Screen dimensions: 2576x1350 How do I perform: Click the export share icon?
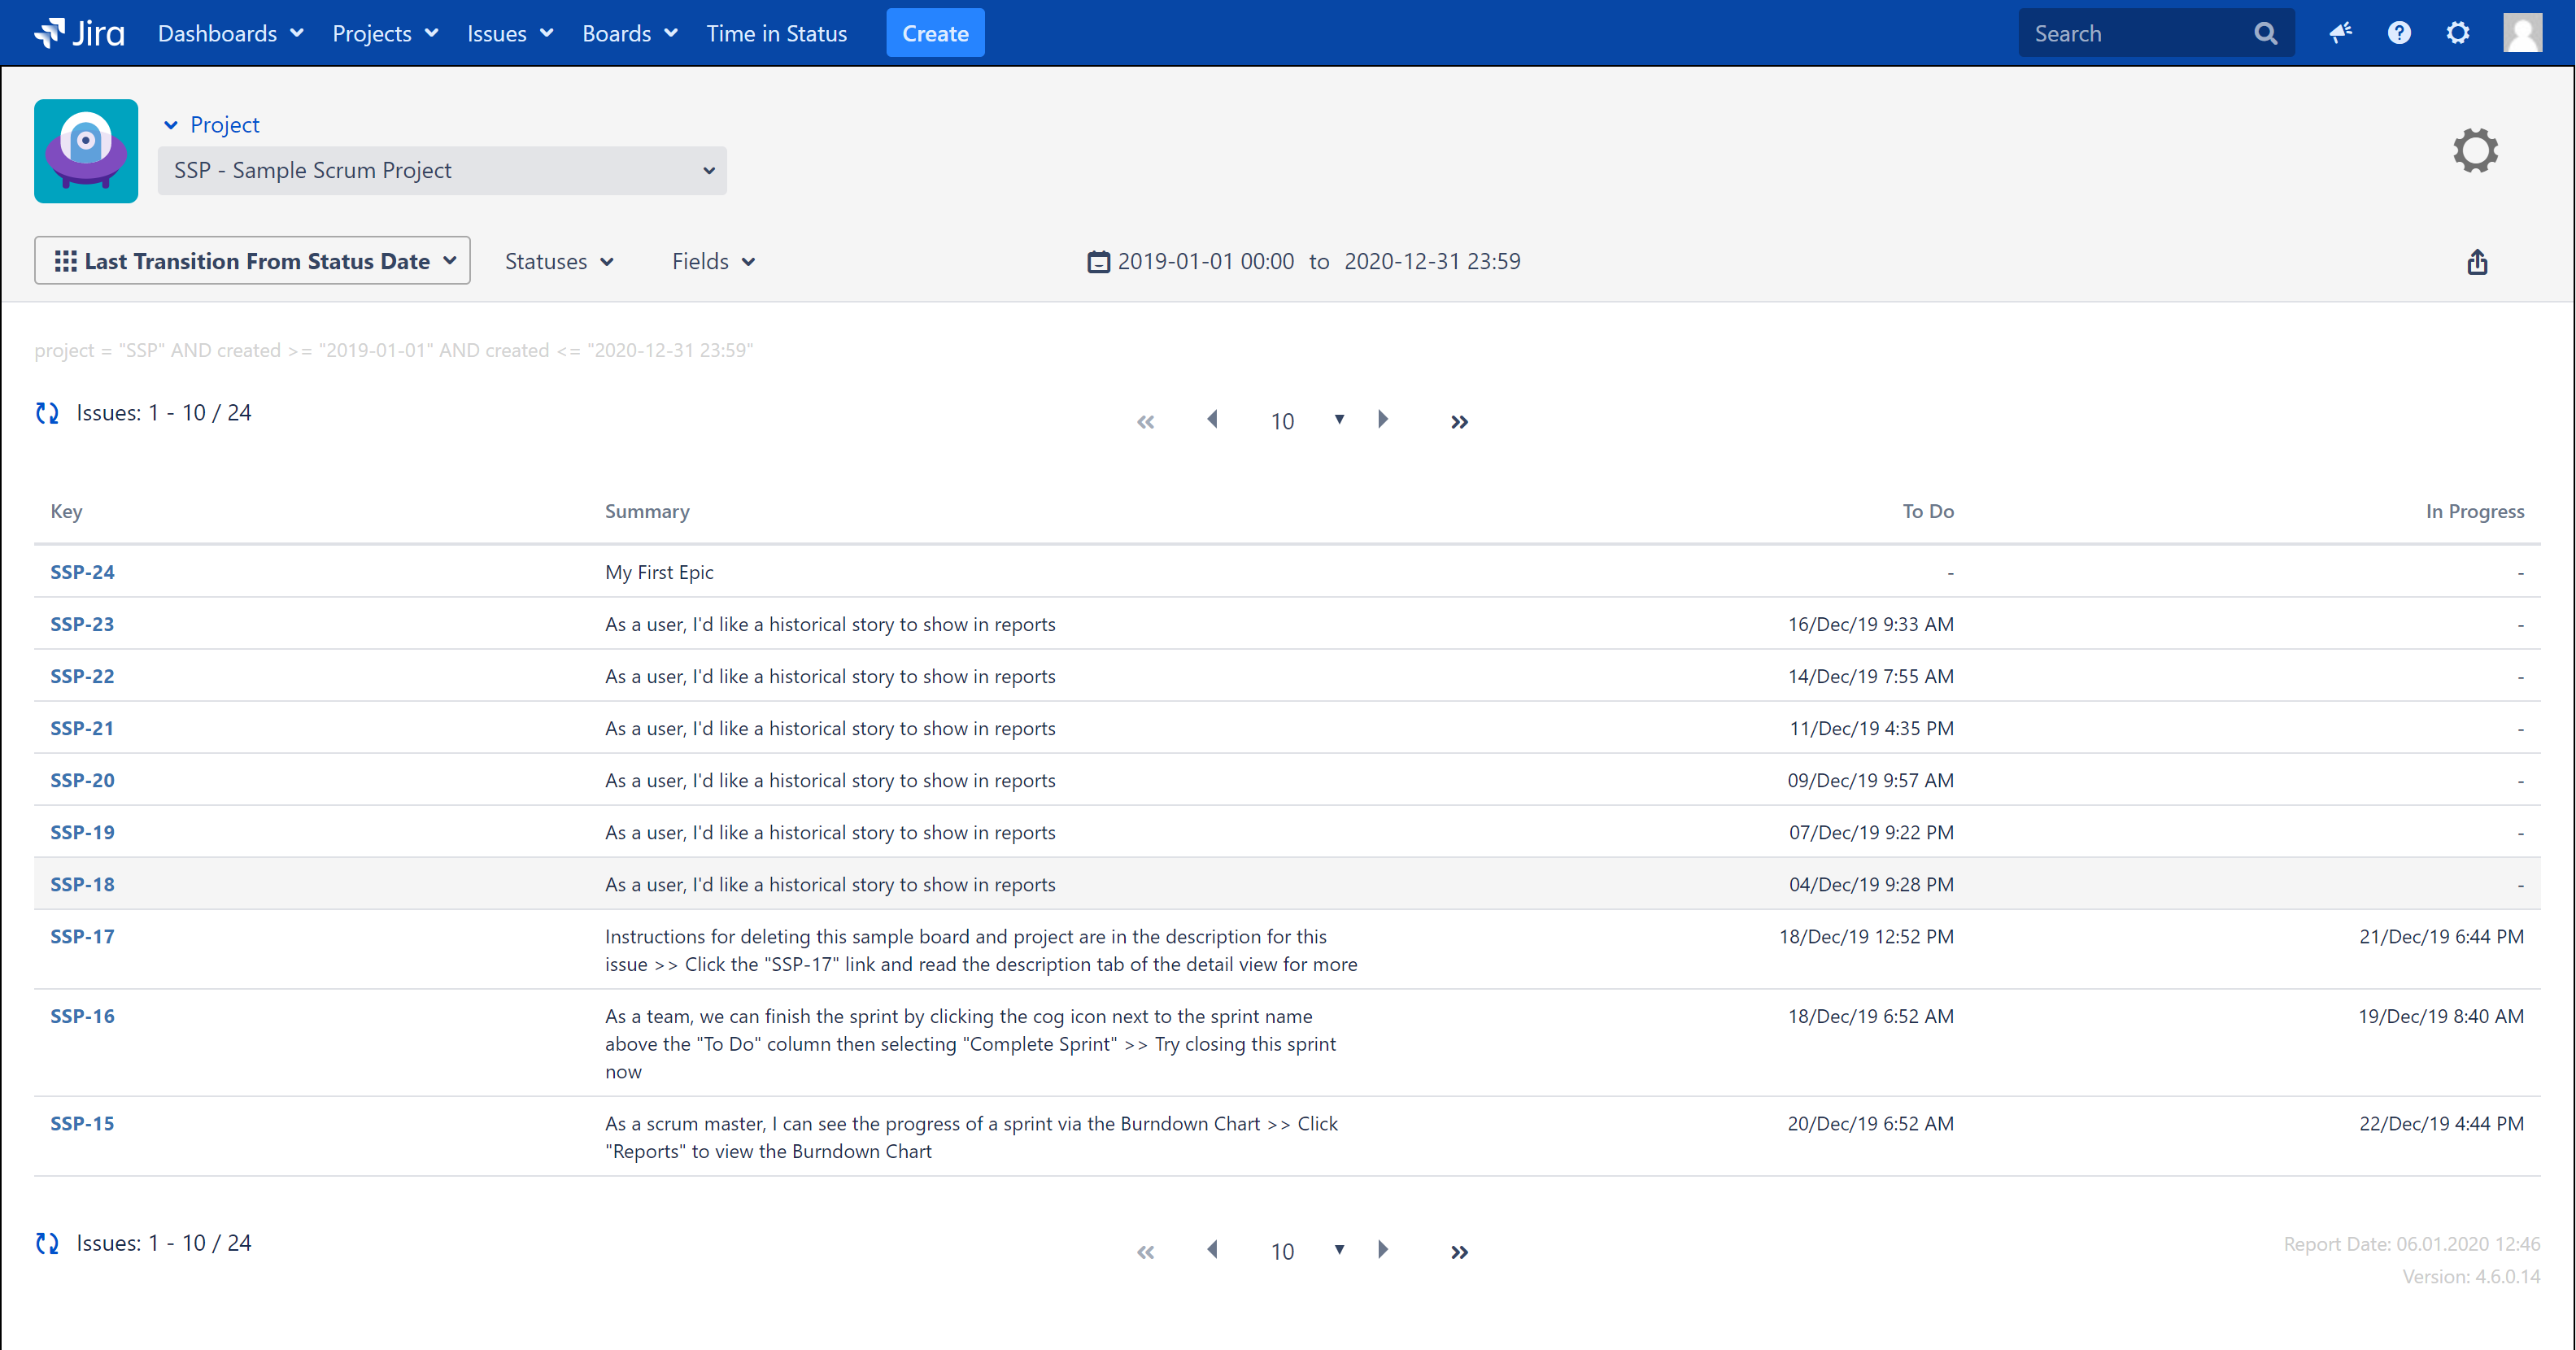[2477, 262]
